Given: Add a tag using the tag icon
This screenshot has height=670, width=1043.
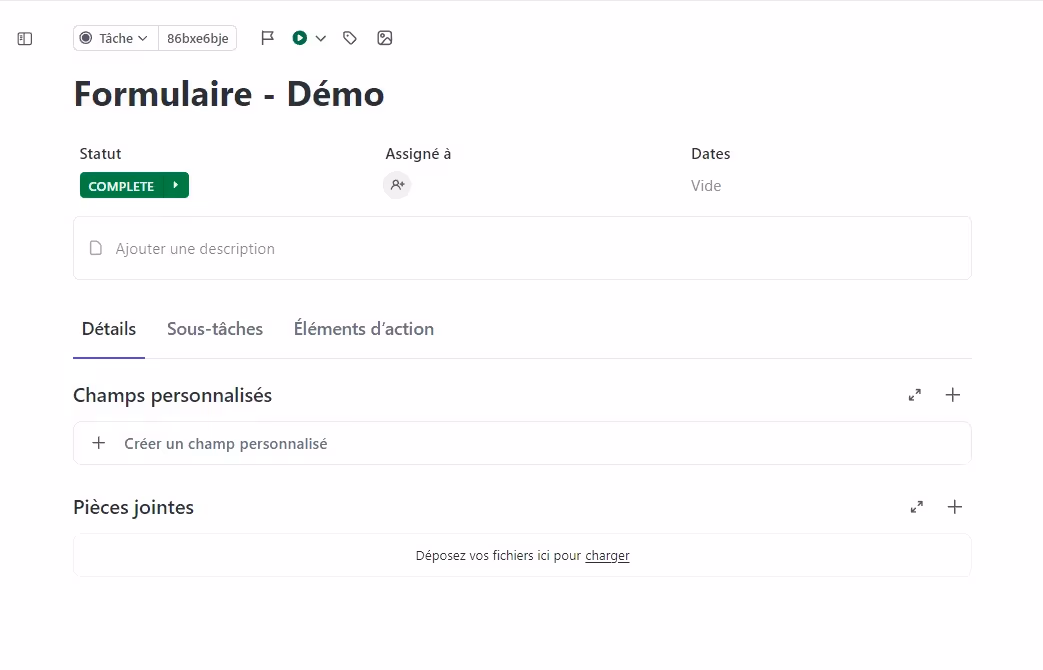Looking at the screenshot, I should (350, 38).
